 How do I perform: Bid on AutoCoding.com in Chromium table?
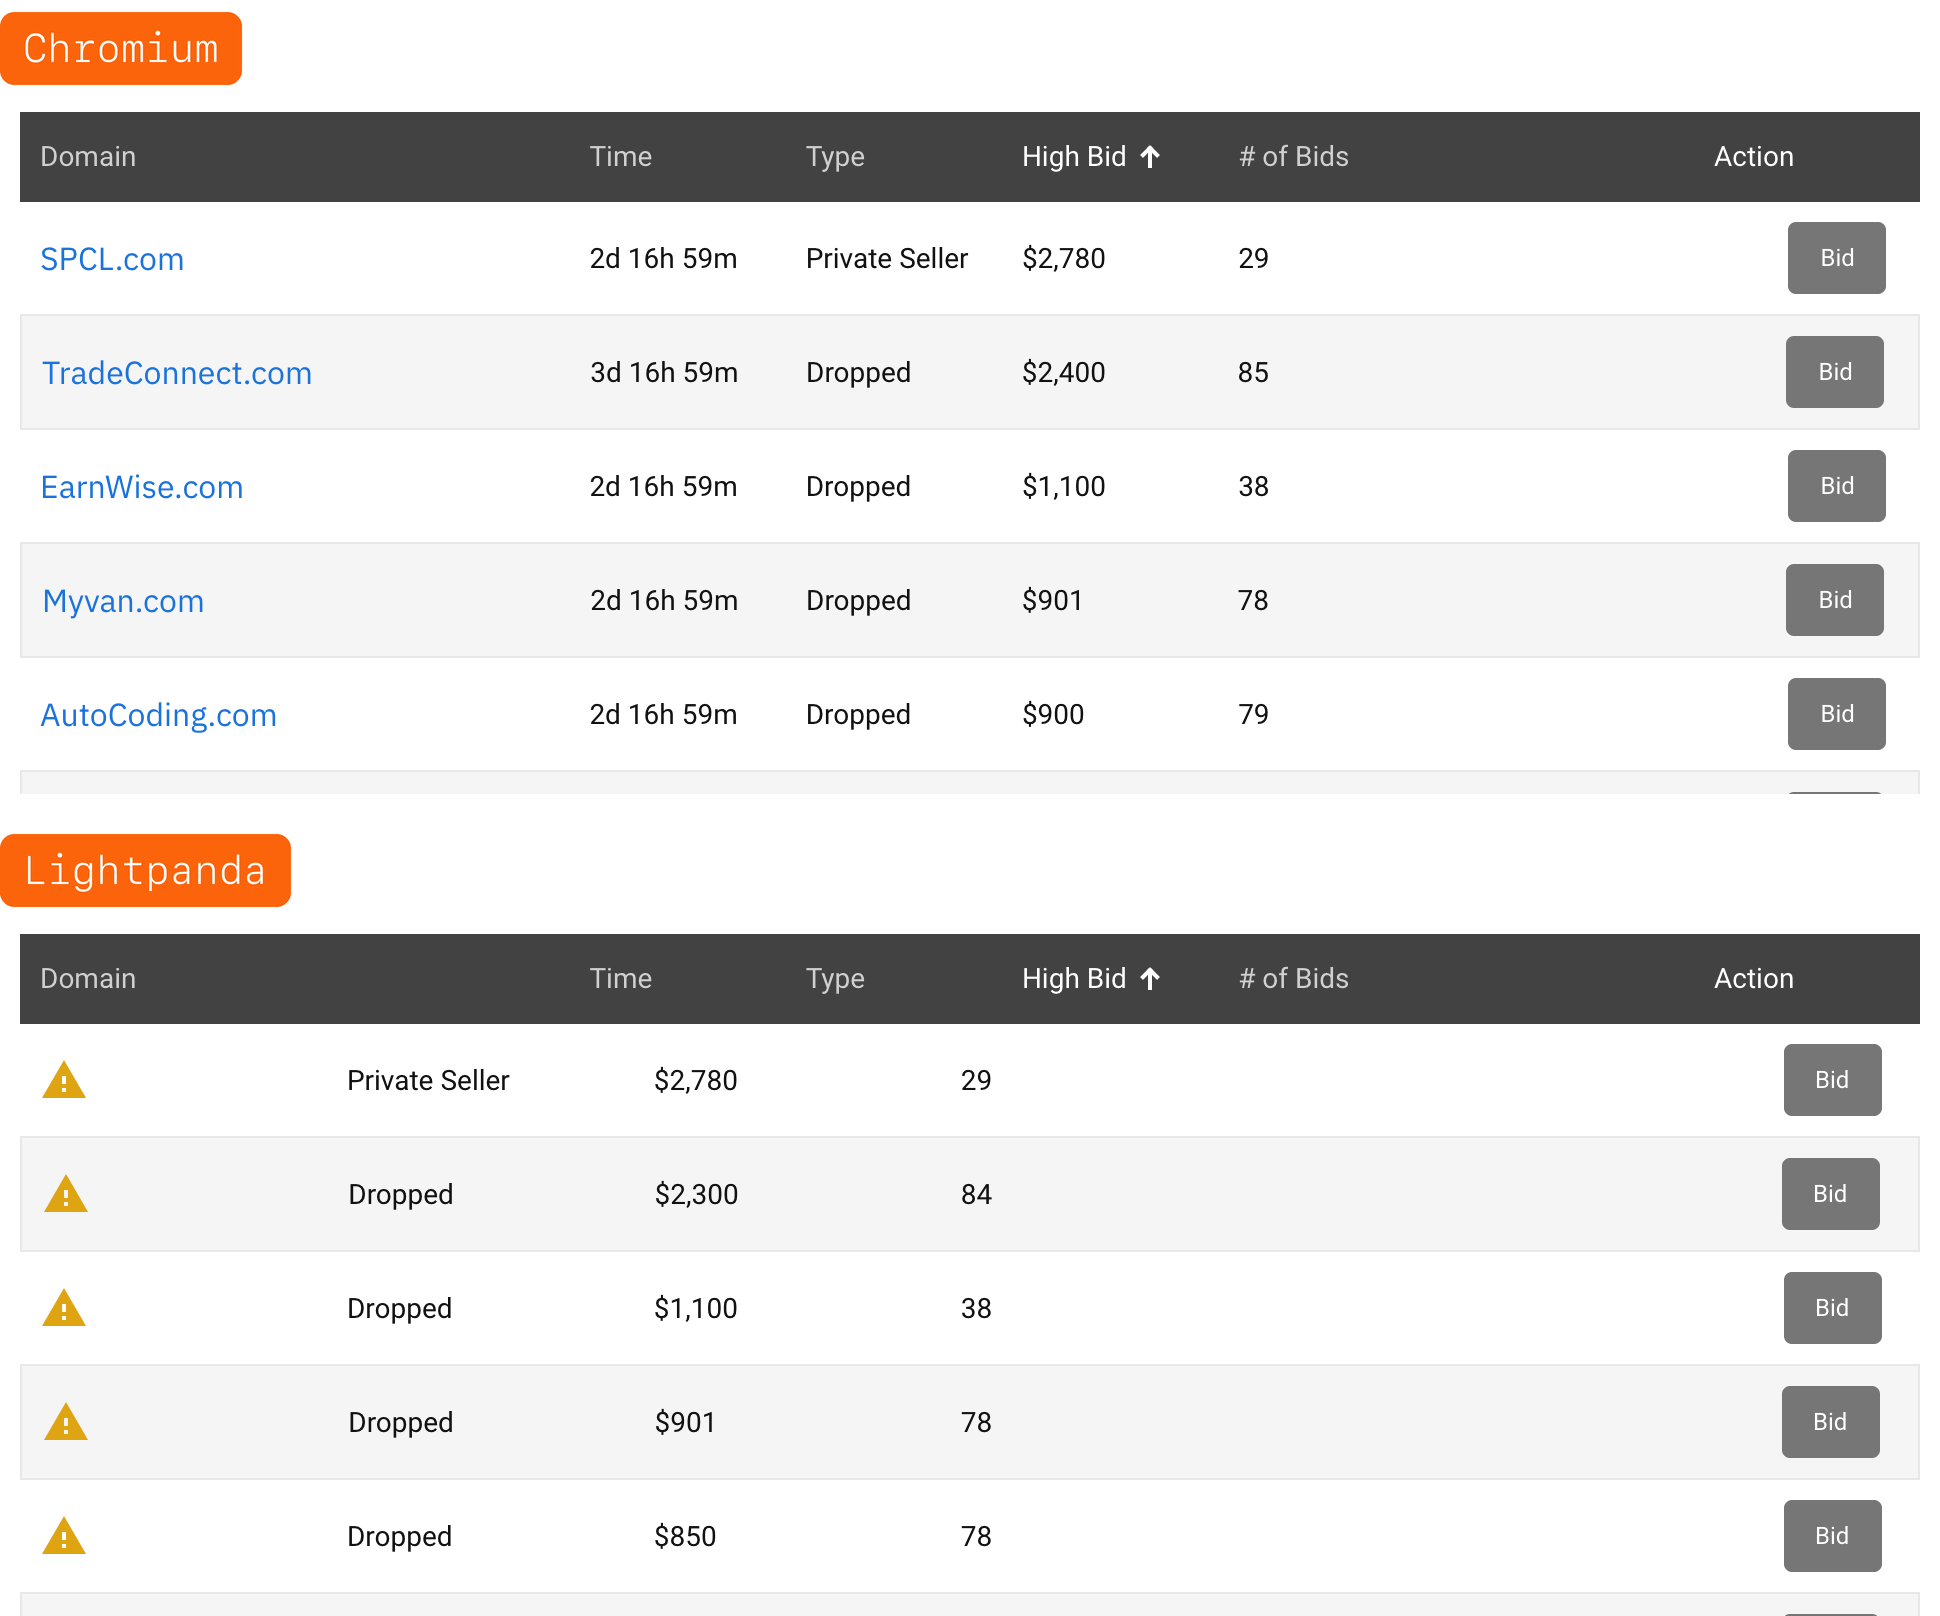pos(1836,714)
